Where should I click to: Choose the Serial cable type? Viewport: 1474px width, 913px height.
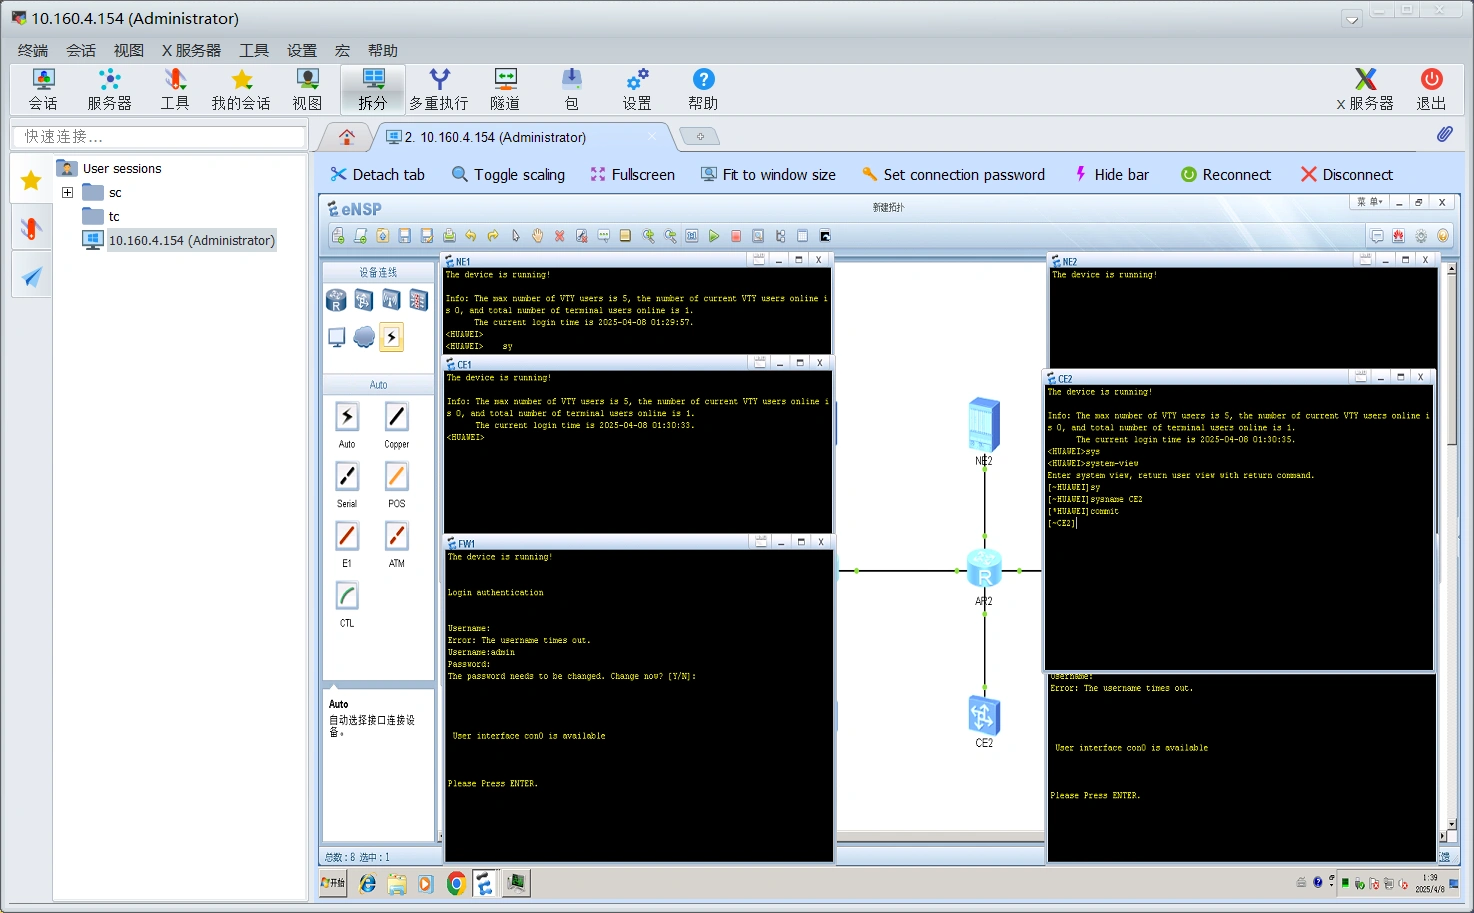[347, 476]
